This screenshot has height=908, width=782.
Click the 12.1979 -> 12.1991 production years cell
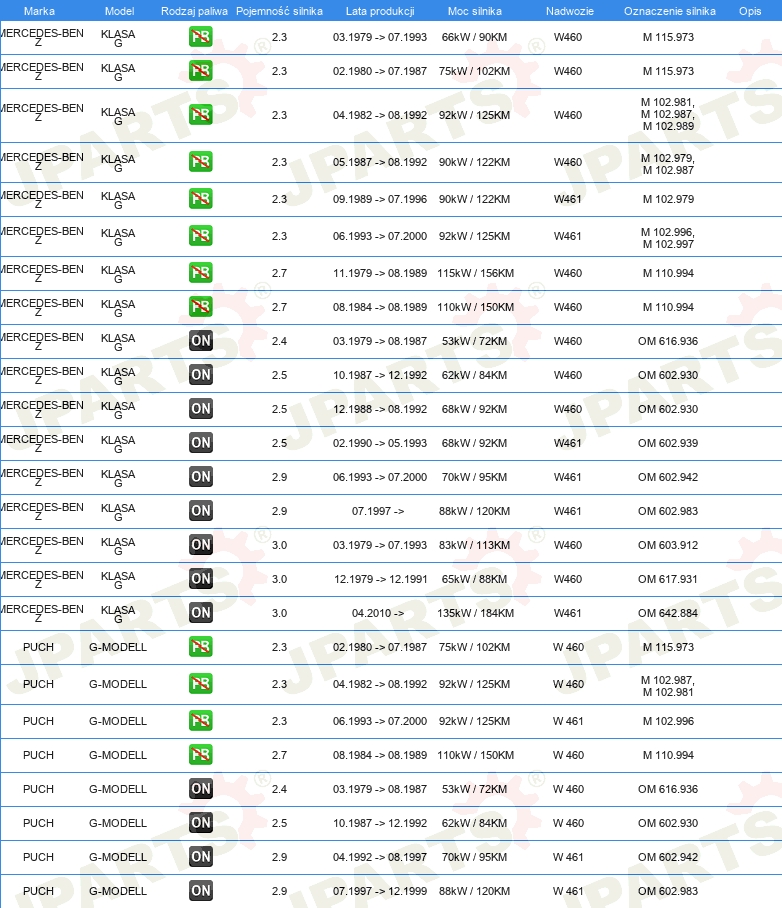(380, 579)
